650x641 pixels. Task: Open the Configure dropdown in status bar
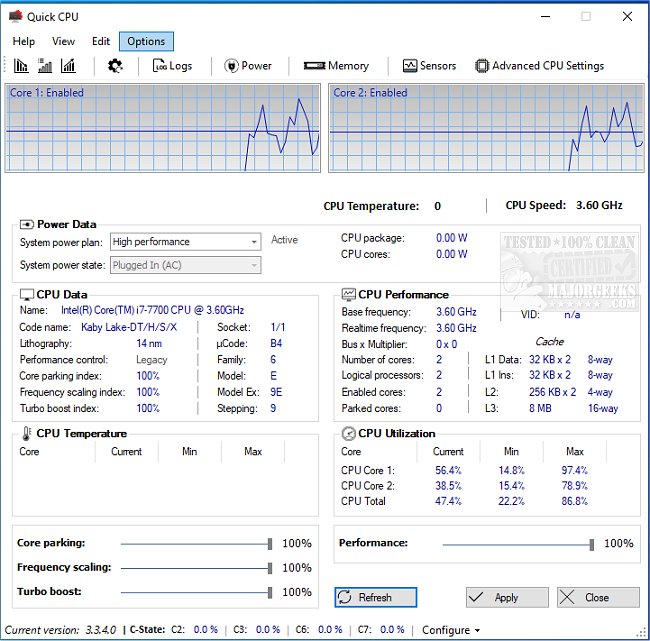450,630
